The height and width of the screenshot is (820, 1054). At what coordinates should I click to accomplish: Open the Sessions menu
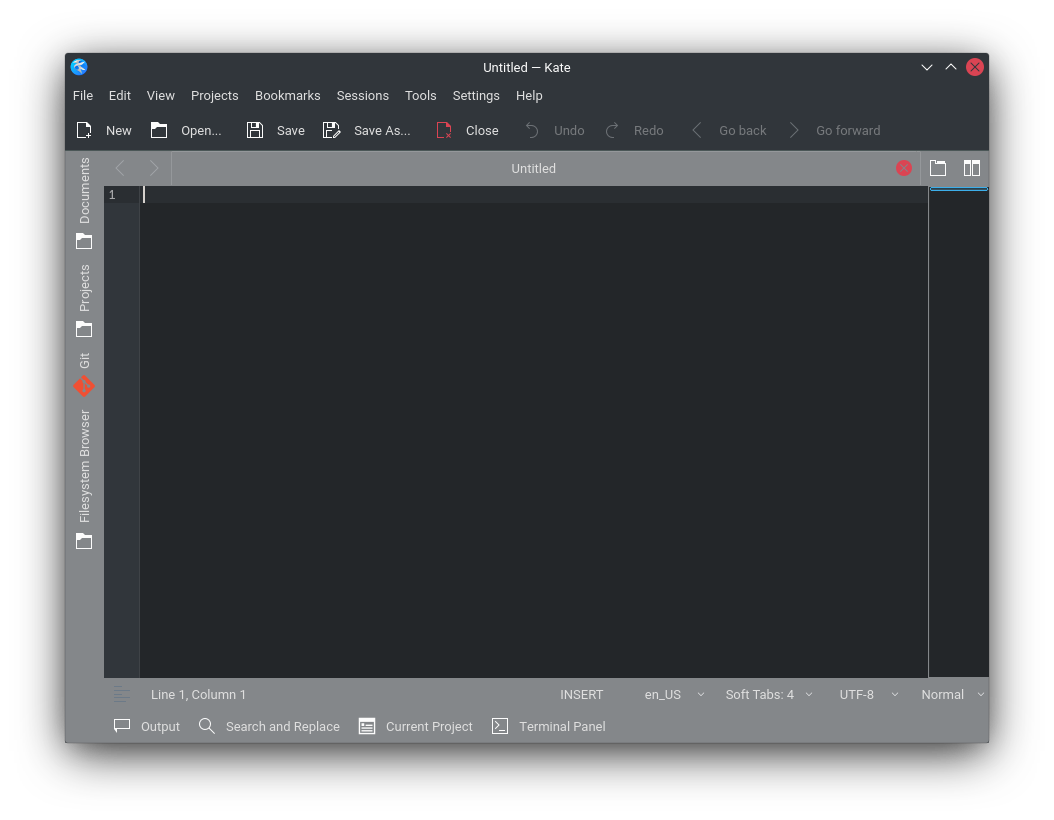click(362, 96)
